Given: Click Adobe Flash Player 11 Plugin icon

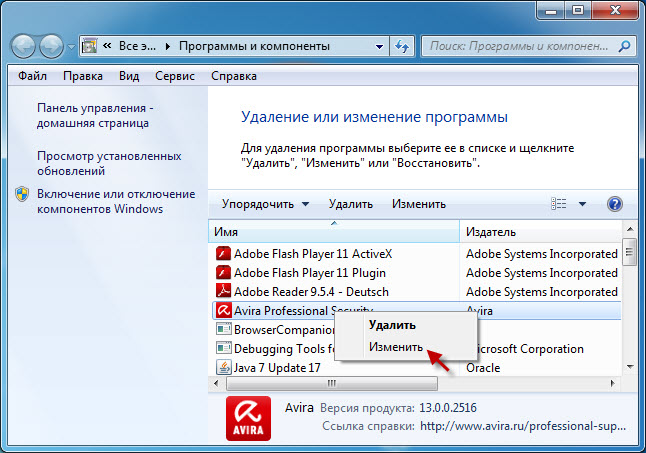Looking at the screenshot, I should pyautogui.click(x=223, y=272).
